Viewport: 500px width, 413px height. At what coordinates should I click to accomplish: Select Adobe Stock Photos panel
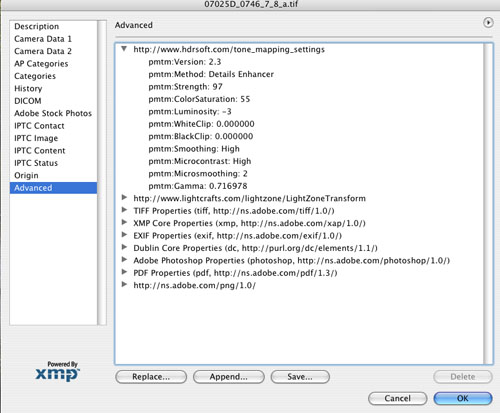tap(53, 113)
